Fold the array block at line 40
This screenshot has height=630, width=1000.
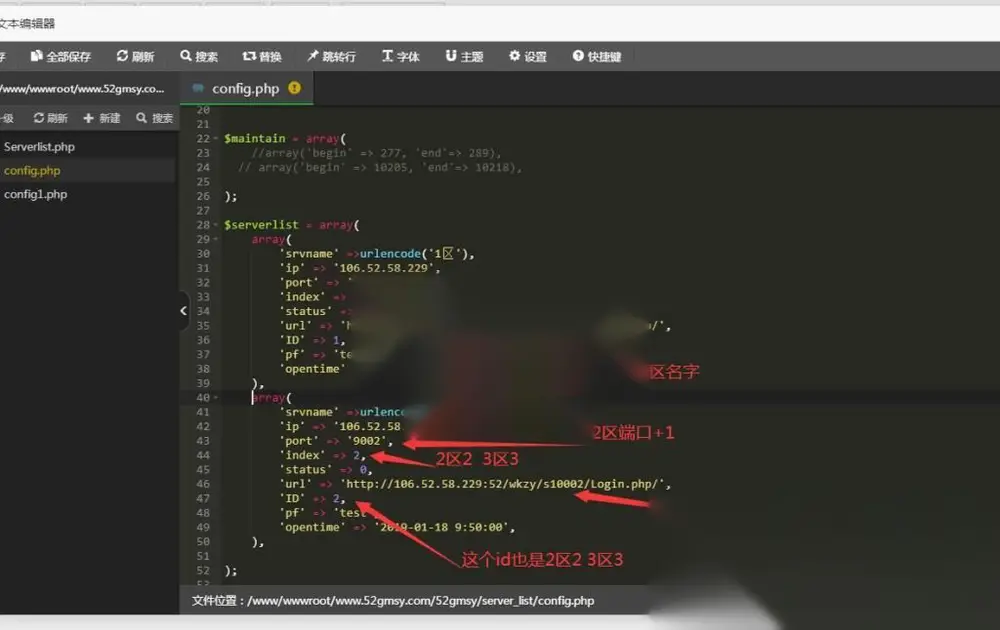[216, 398]
